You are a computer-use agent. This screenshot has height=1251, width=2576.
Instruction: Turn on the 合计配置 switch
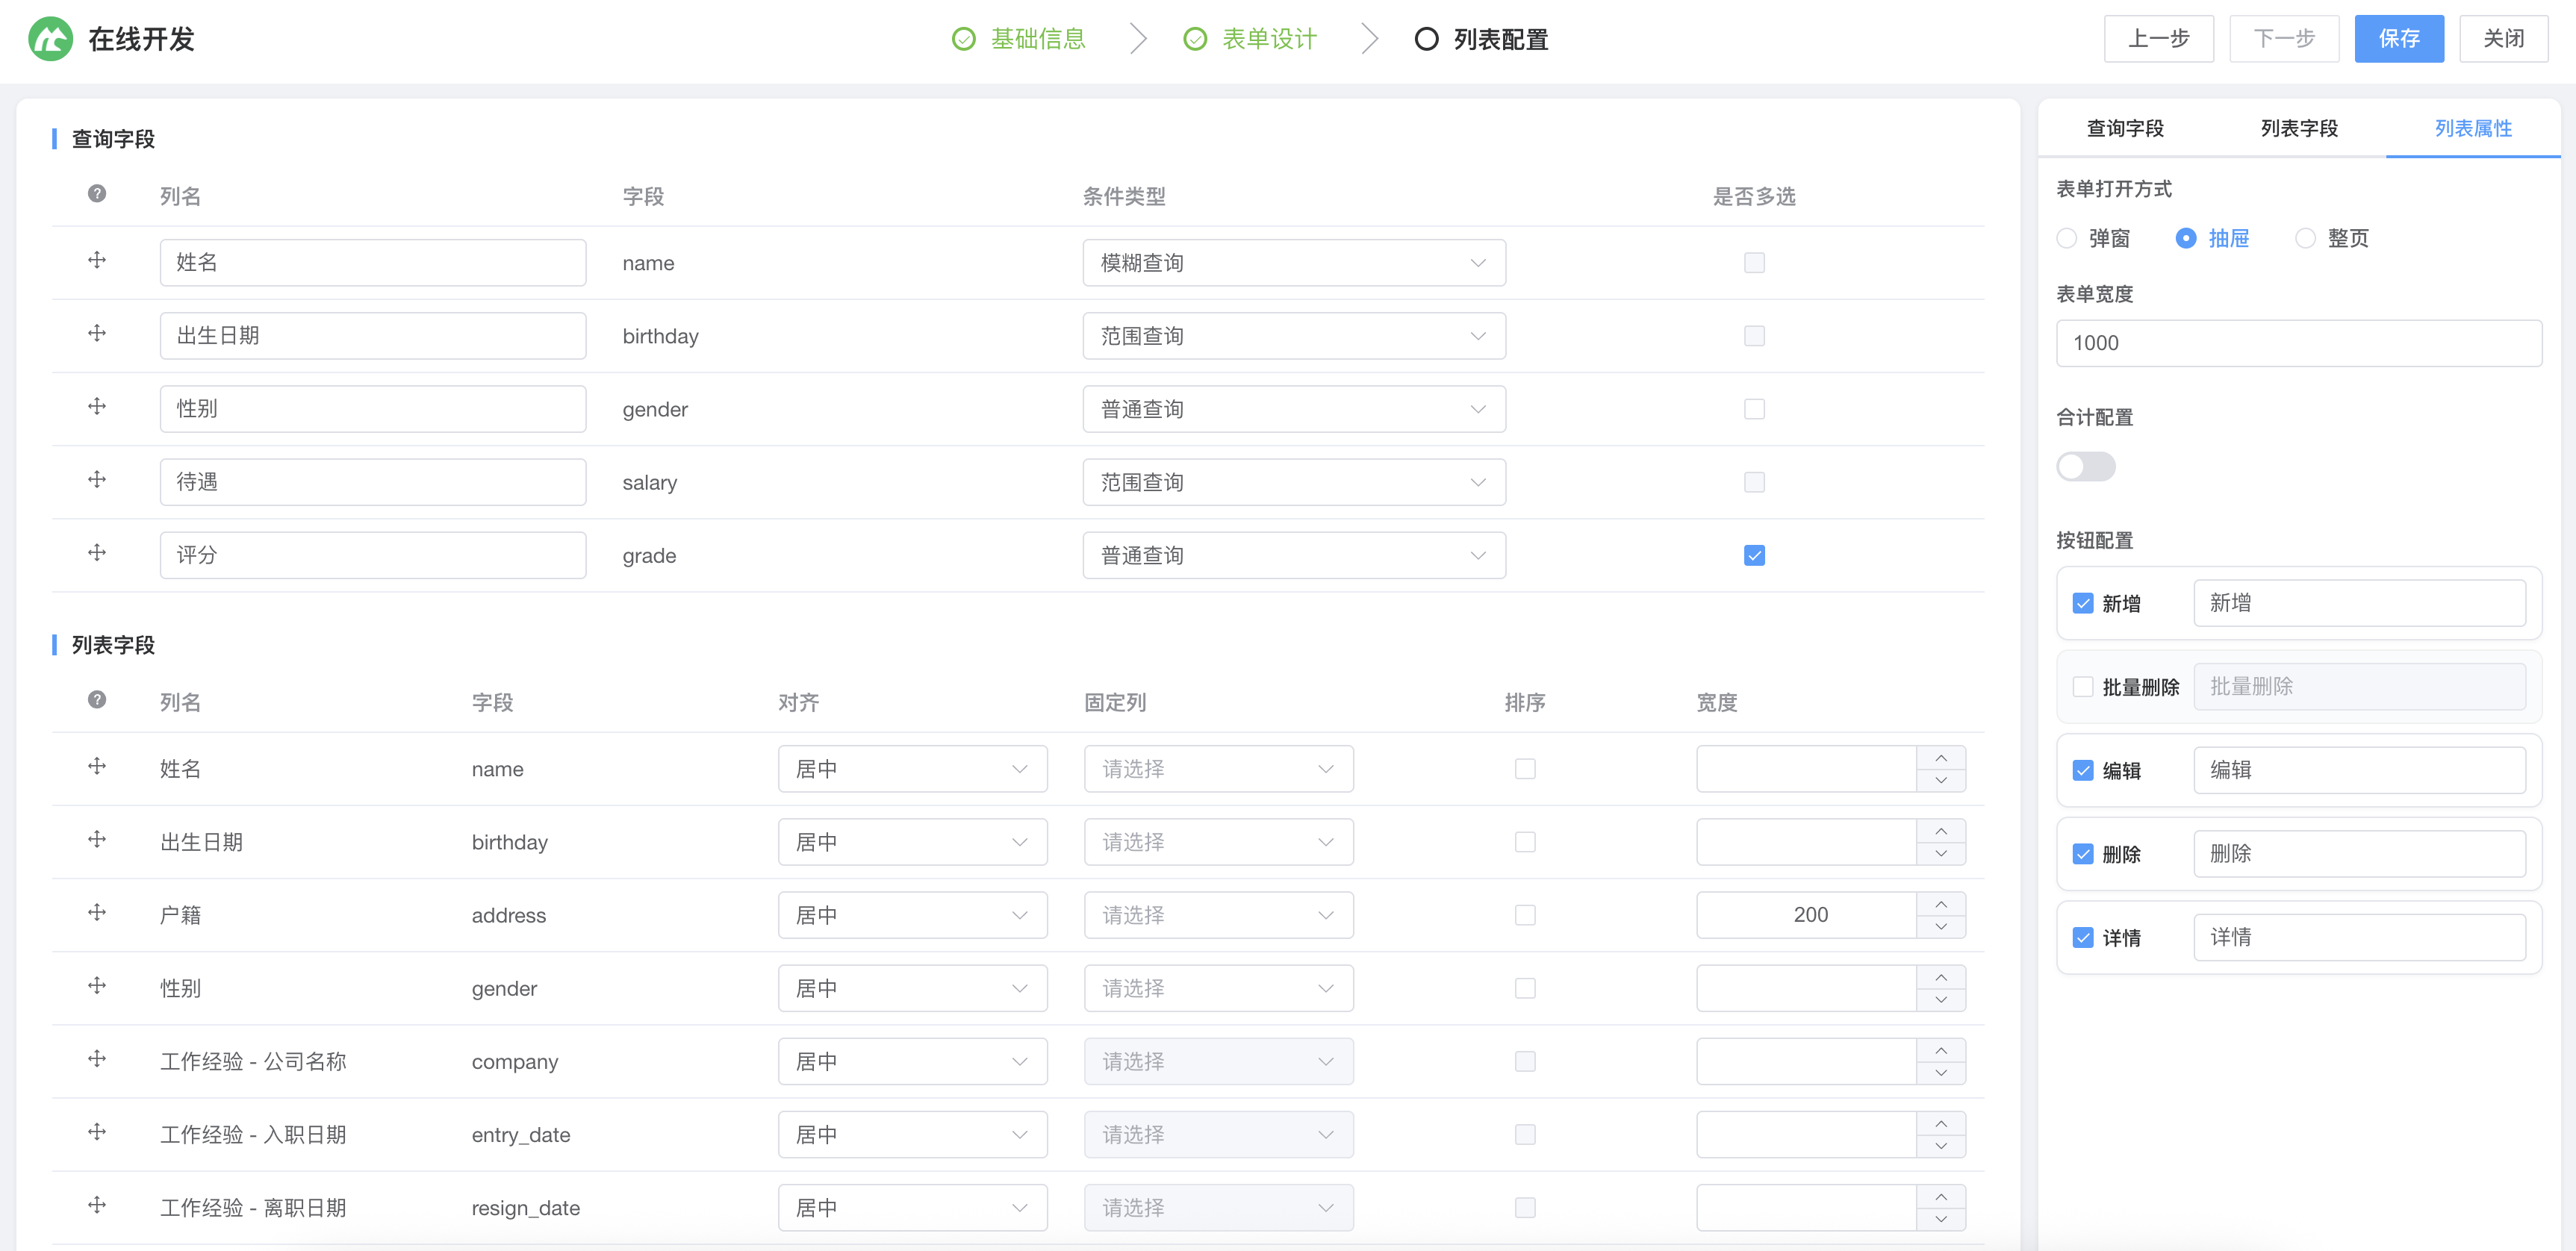(2086, 466)
